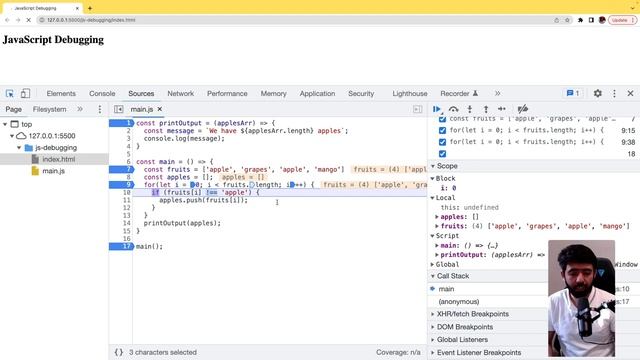Resume script execution in the debugger
Viewport: 640px width, 360px height.
(437, 109)
